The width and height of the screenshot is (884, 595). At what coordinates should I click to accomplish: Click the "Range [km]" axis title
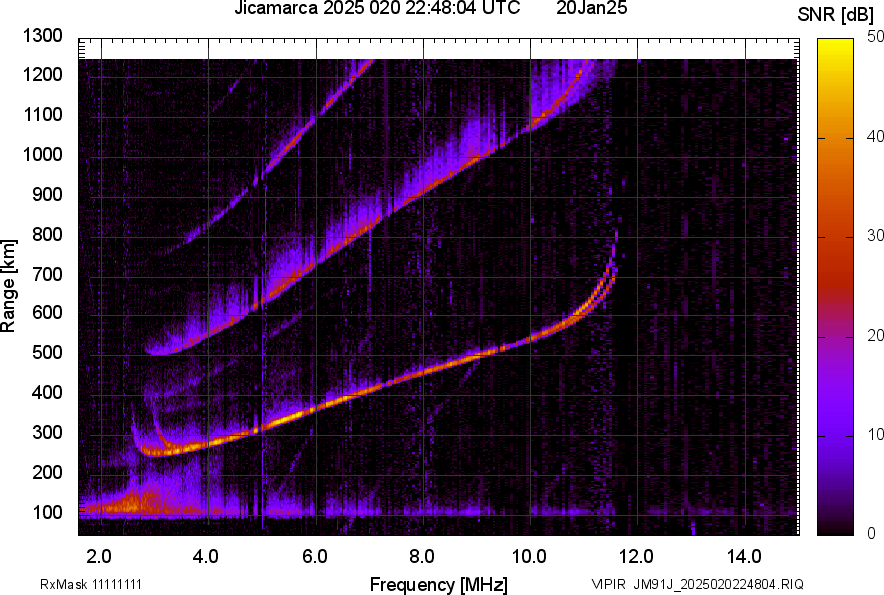pyautogui.click(x=8, y=286)
